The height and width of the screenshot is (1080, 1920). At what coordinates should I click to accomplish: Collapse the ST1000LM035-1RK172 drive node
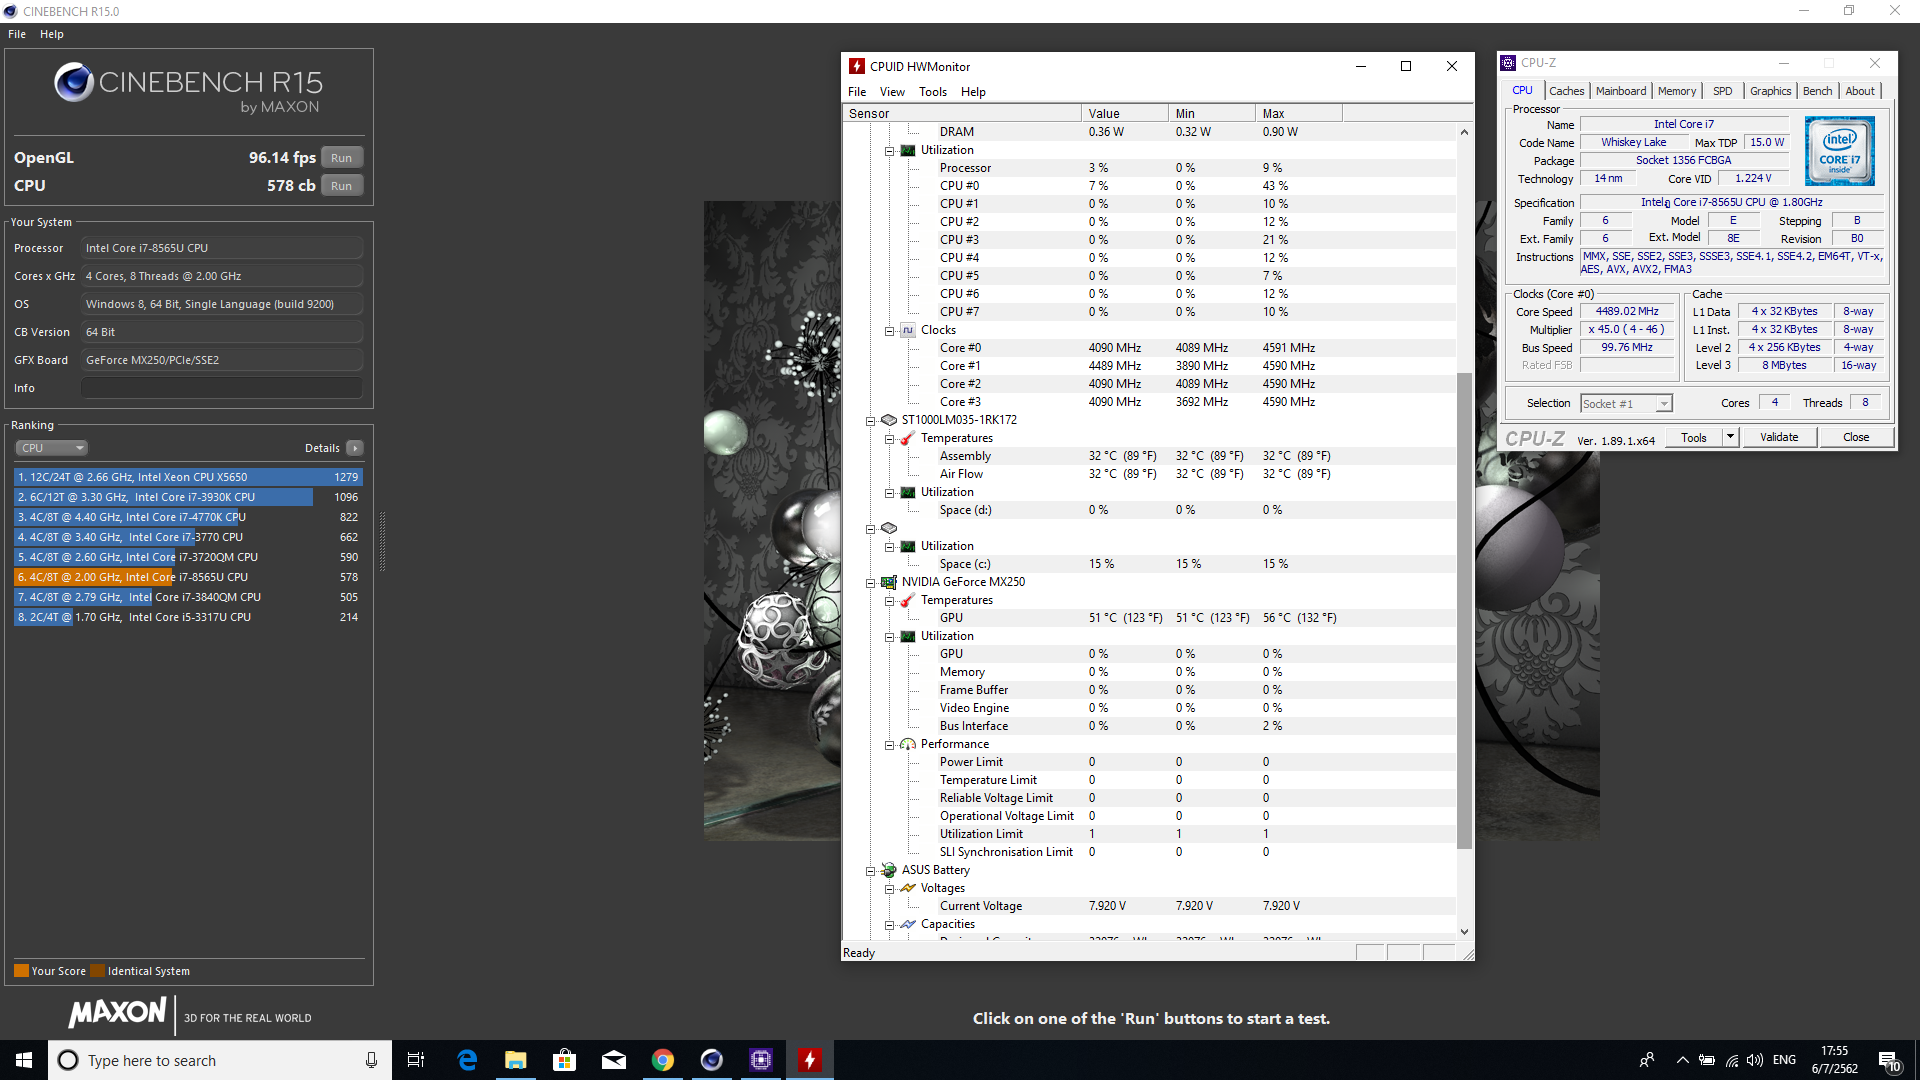click(x=870, y=421)
